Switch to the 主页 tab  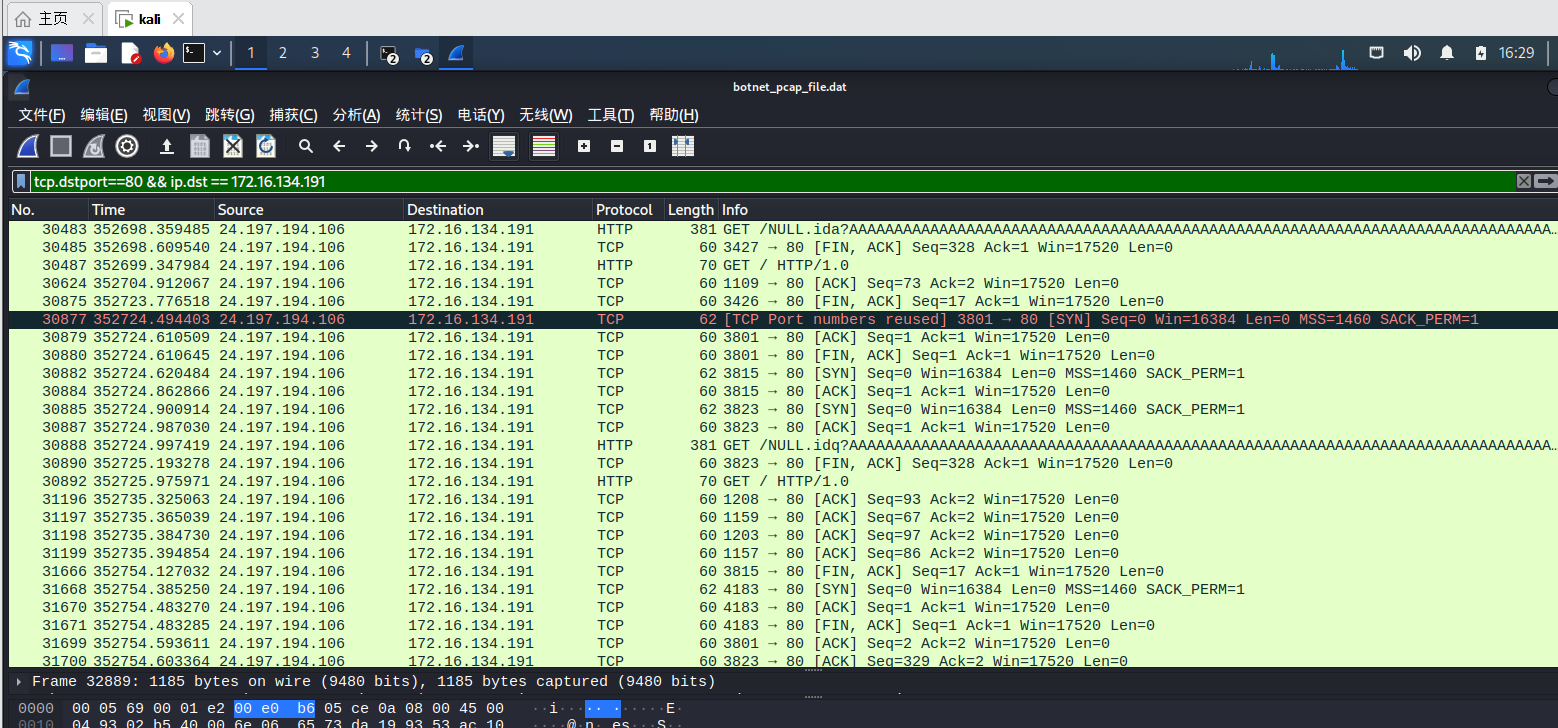52,19
